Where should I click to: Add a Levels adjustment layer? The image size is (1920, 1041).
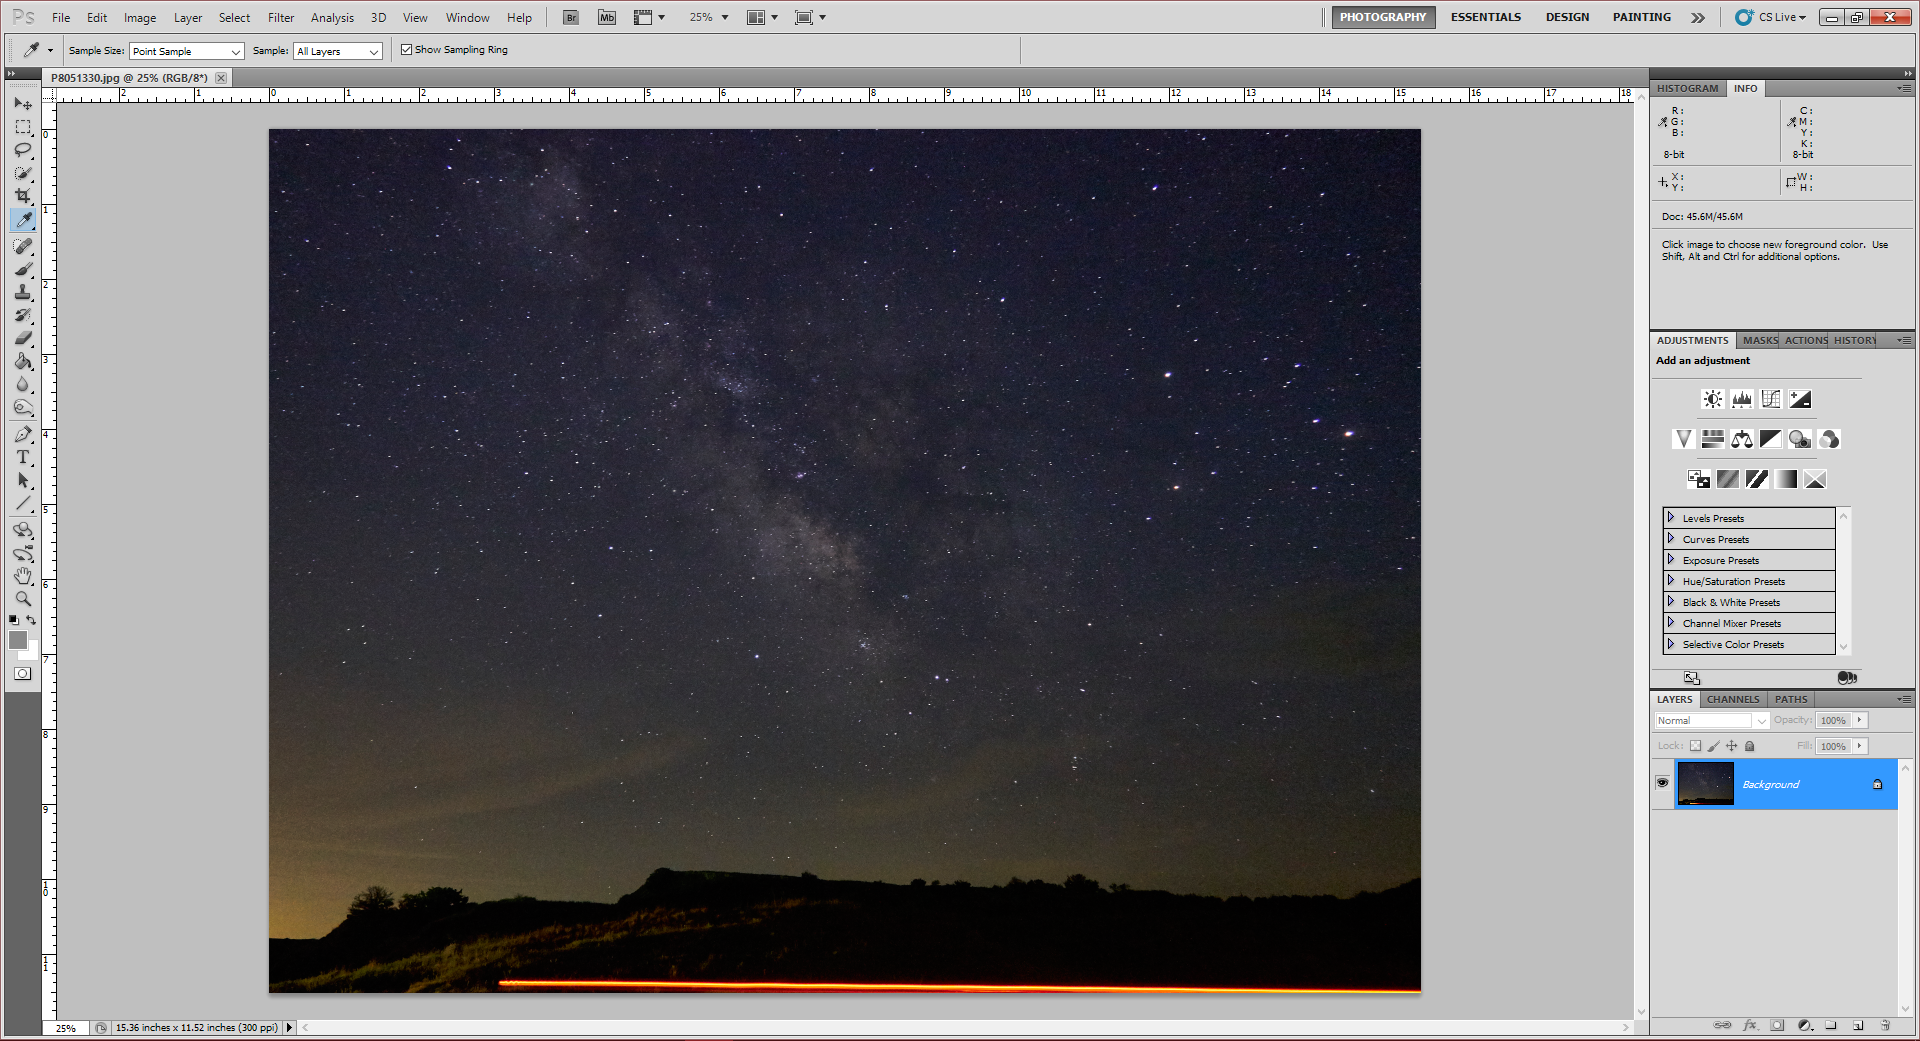[x=1742, y=399]
